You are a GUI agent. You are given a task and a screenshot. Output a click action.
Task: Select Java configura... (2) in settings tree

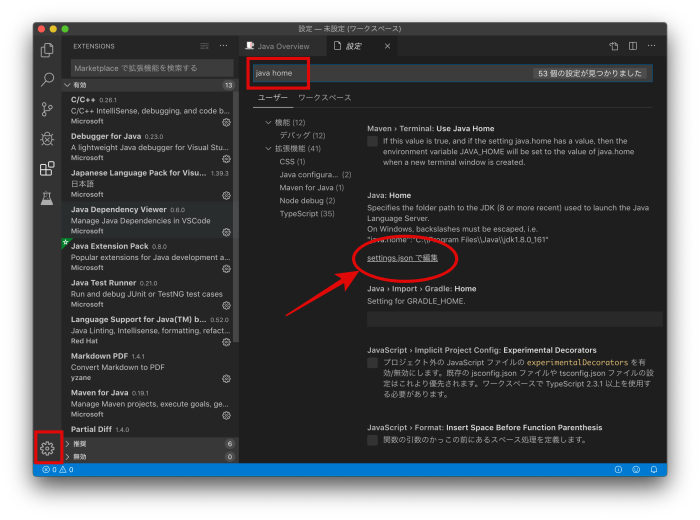315,175
